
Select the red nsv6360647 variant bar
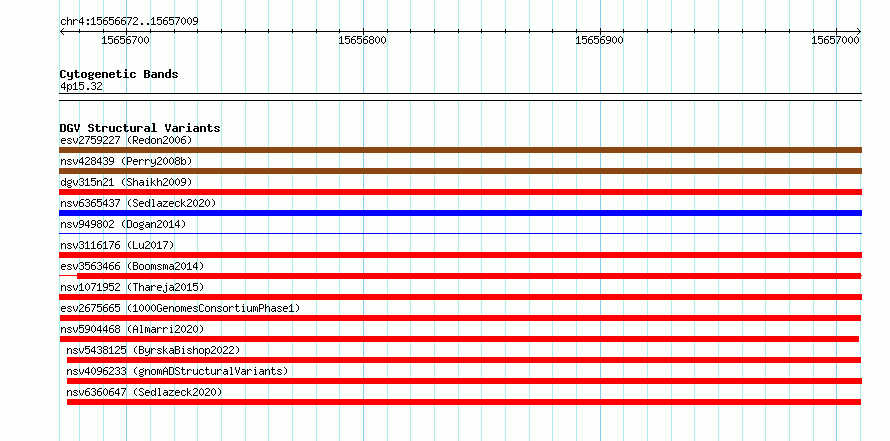coord(464,402)
